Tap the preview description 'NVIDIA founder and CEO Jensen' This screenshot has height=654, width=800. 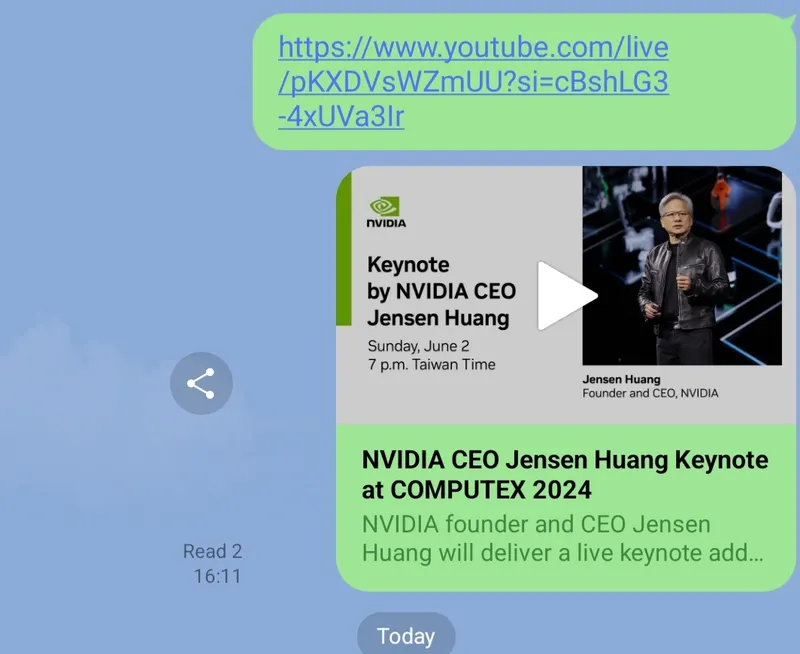536,524
